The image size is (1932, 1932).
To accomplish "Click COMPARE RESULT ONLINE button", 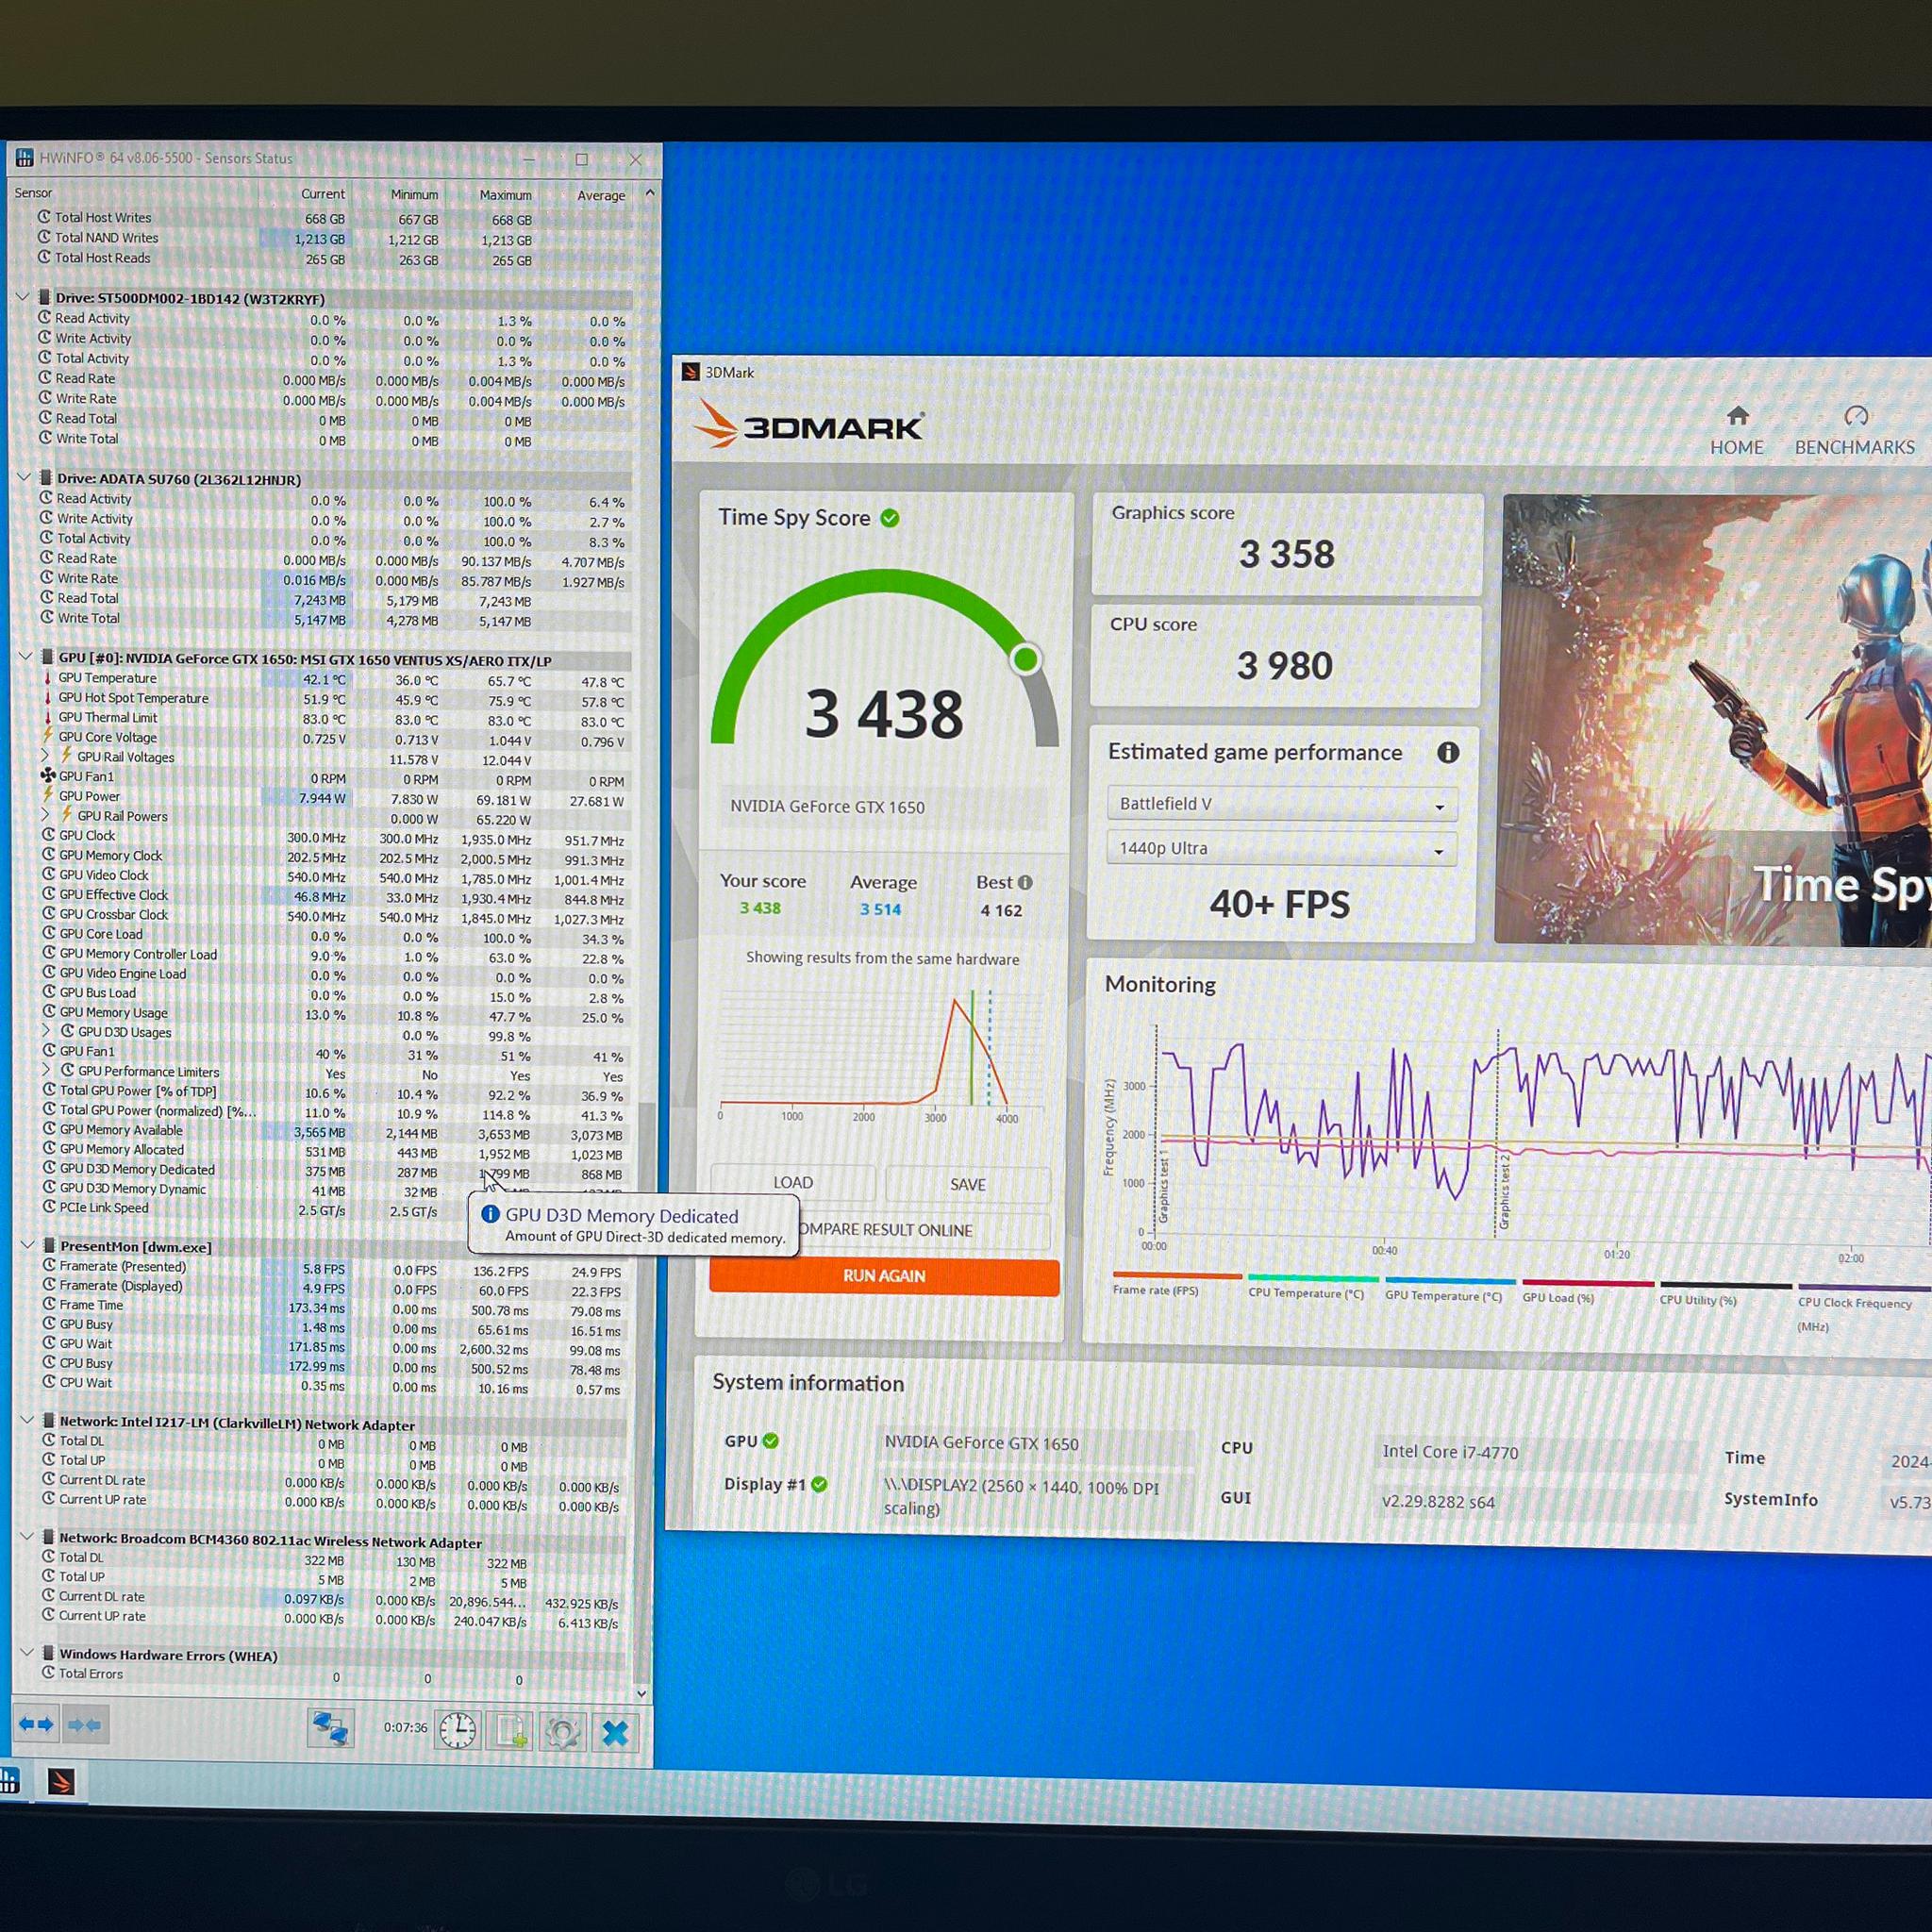I will [884, 1230].
